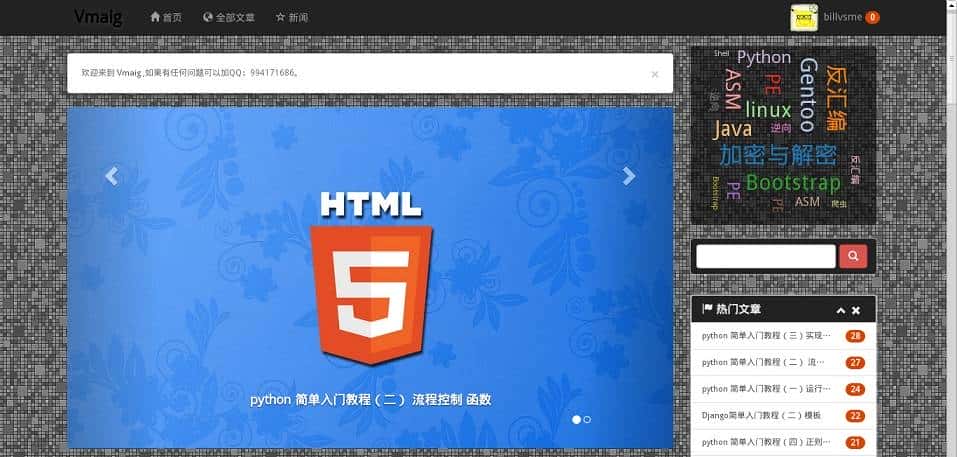Viewport: 957px width, 457px height.
Task: Open the 全部文章 nav item
Action: coord(228,17)
